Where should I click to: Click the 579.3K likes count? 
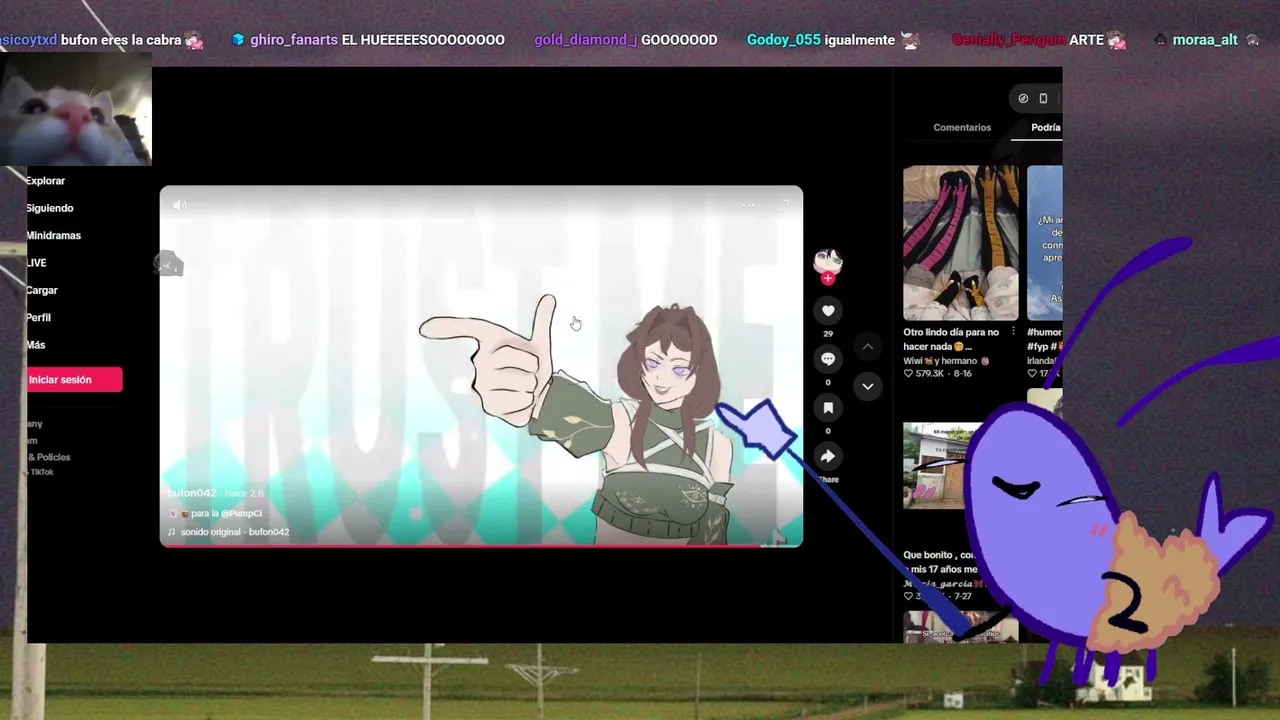(931, 373)
